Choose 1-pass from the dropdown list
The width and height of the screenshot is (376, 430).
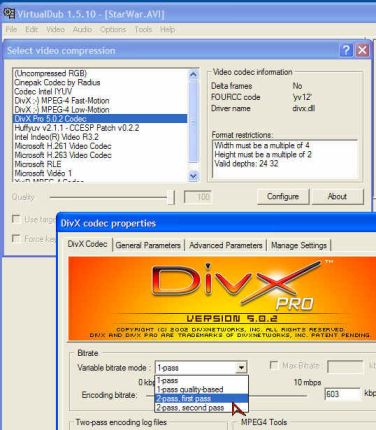tap(201, 380)
